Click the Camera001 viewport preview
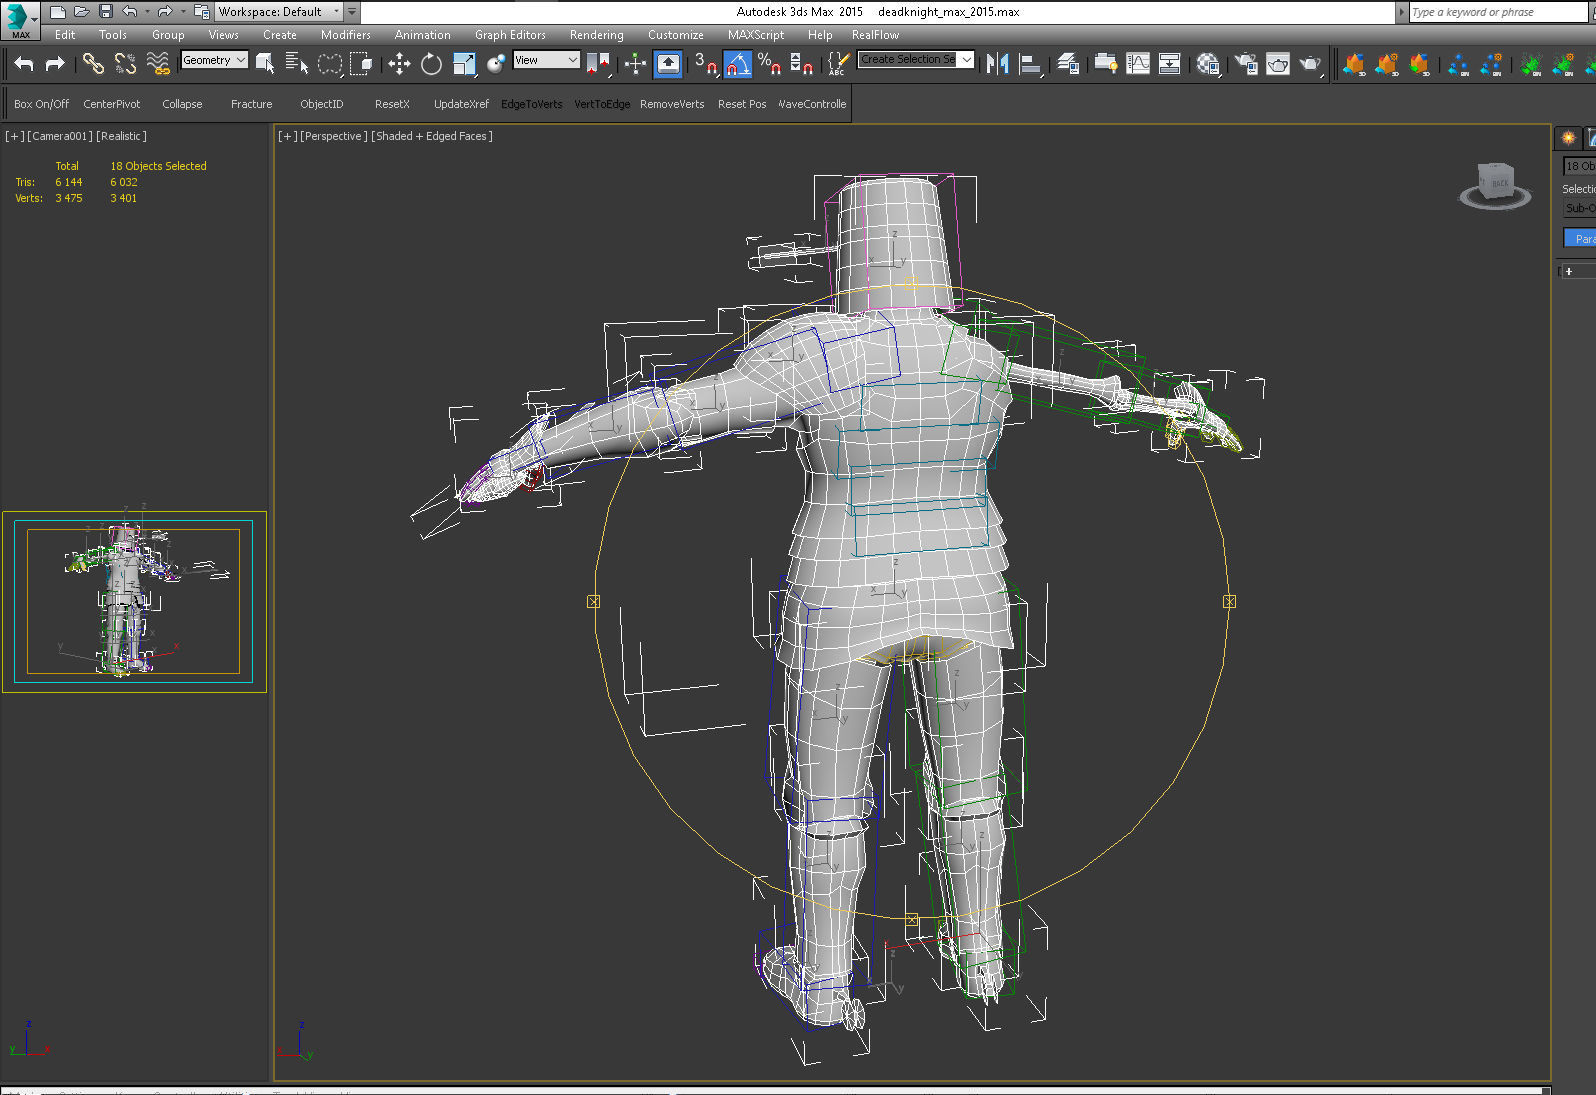This screenshot has width=1596, height=1095. click(134, 602)
